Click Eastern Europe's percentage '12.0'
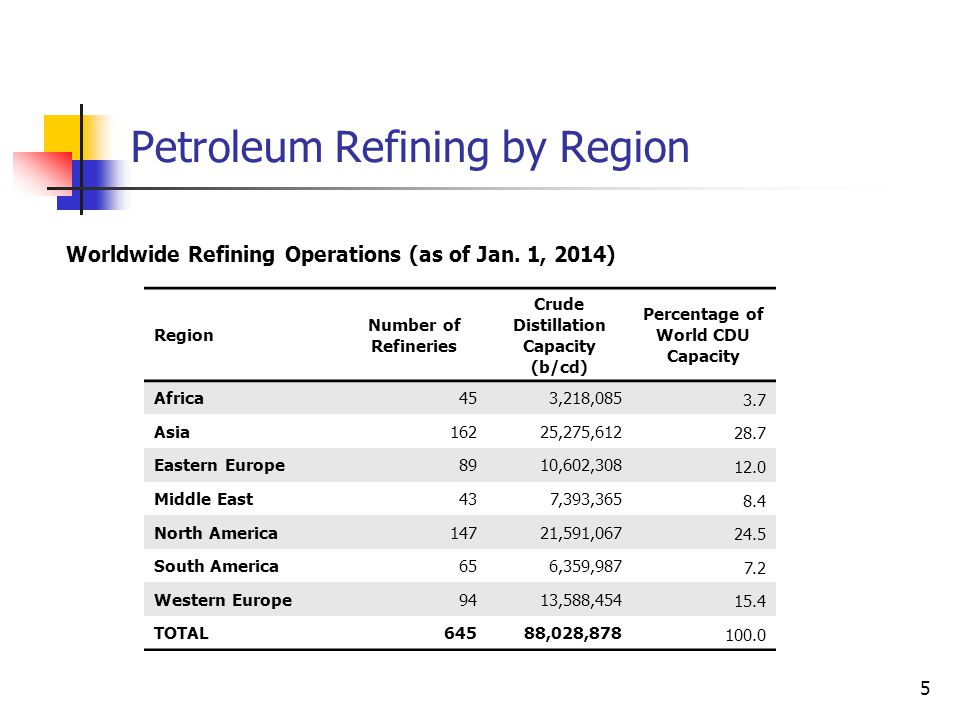Viewport: 960px width, 720px height. (750, 467)
